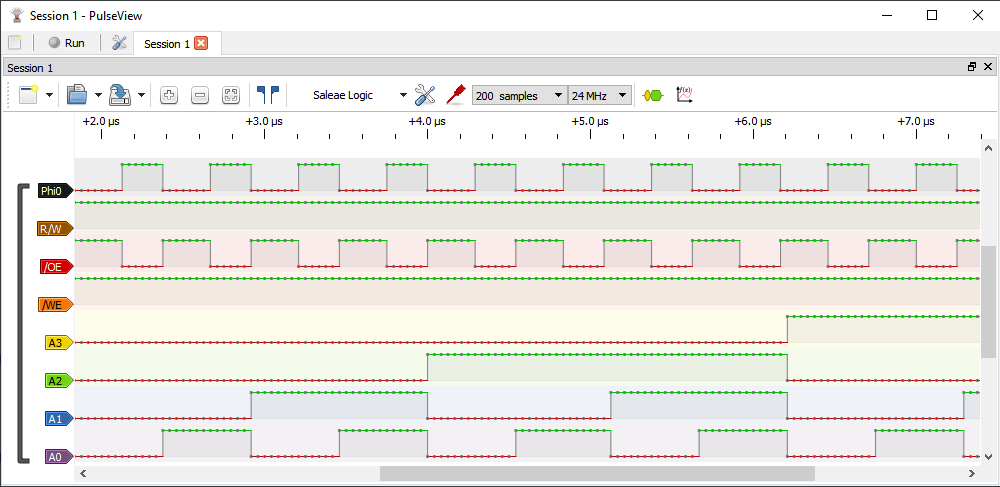Select the Session 1 tab

pos(166,44)
